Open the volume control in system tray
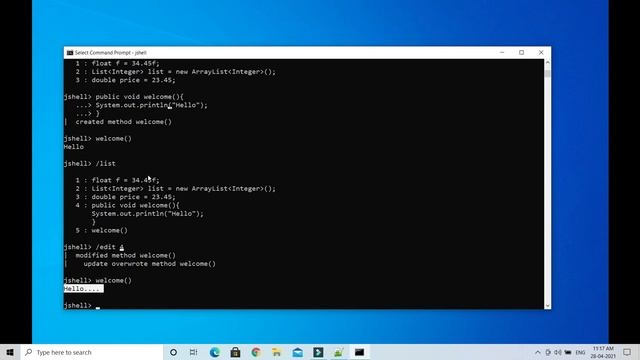Viewport: 640px width, 360px height. click(x=558, y=352)
